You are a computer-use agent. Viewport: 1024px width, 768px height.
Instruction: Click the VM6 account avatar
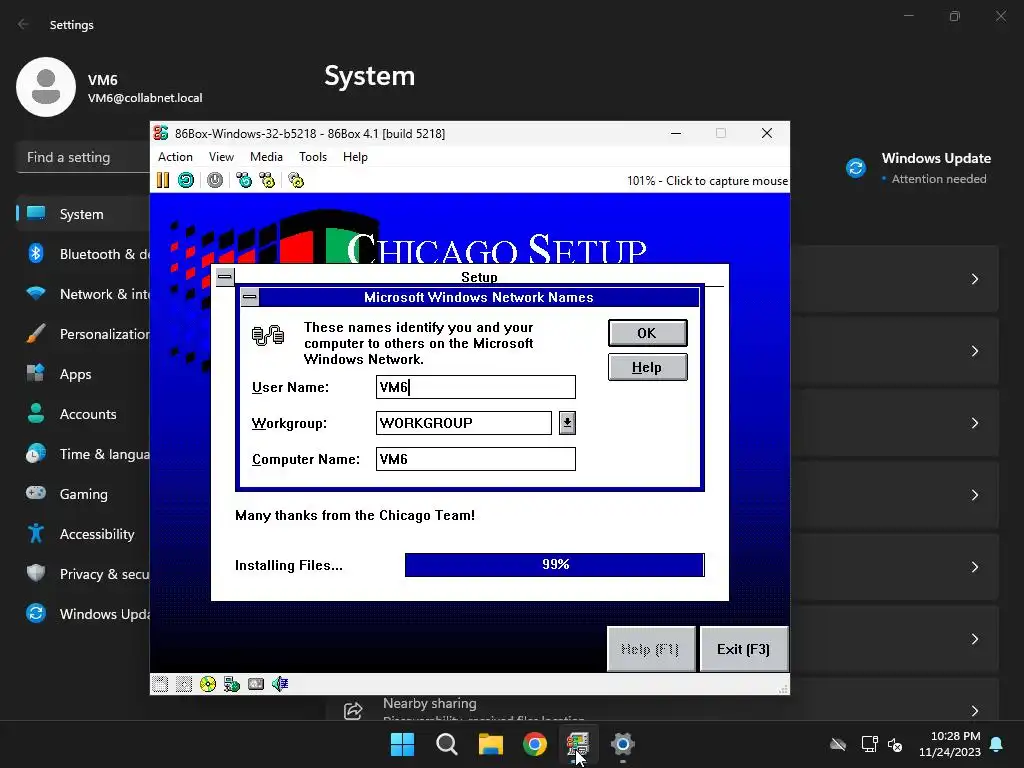tap(46, 87)
